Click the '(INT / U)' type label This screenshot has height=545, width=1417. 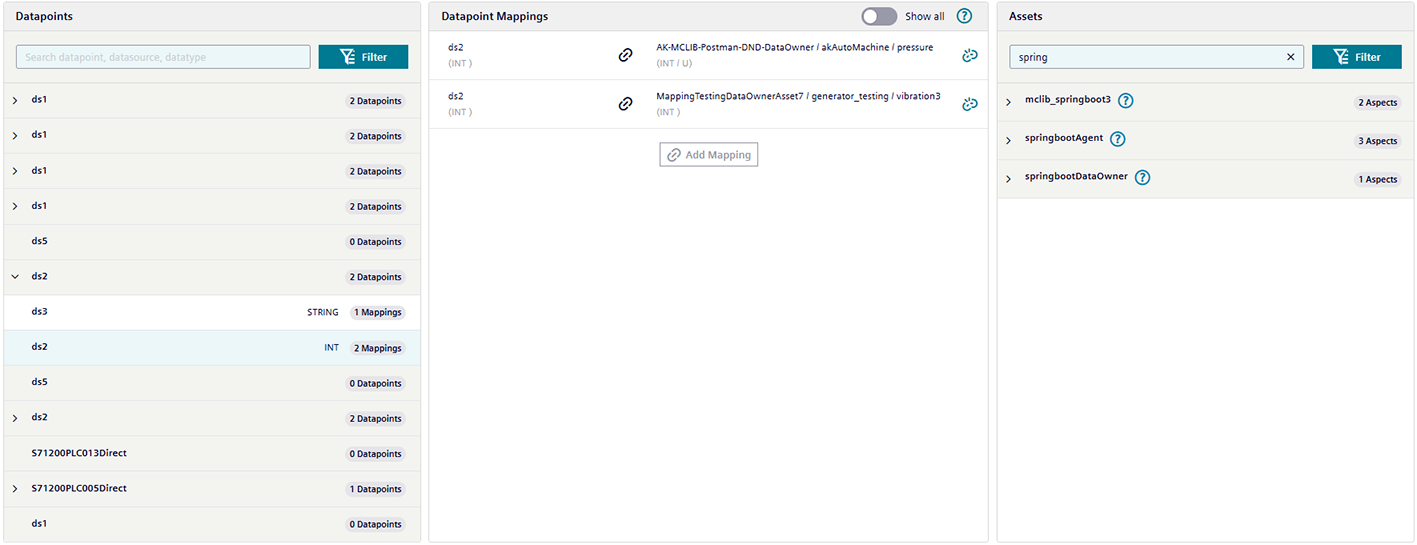pyautogui.click(x=674, y=64)
